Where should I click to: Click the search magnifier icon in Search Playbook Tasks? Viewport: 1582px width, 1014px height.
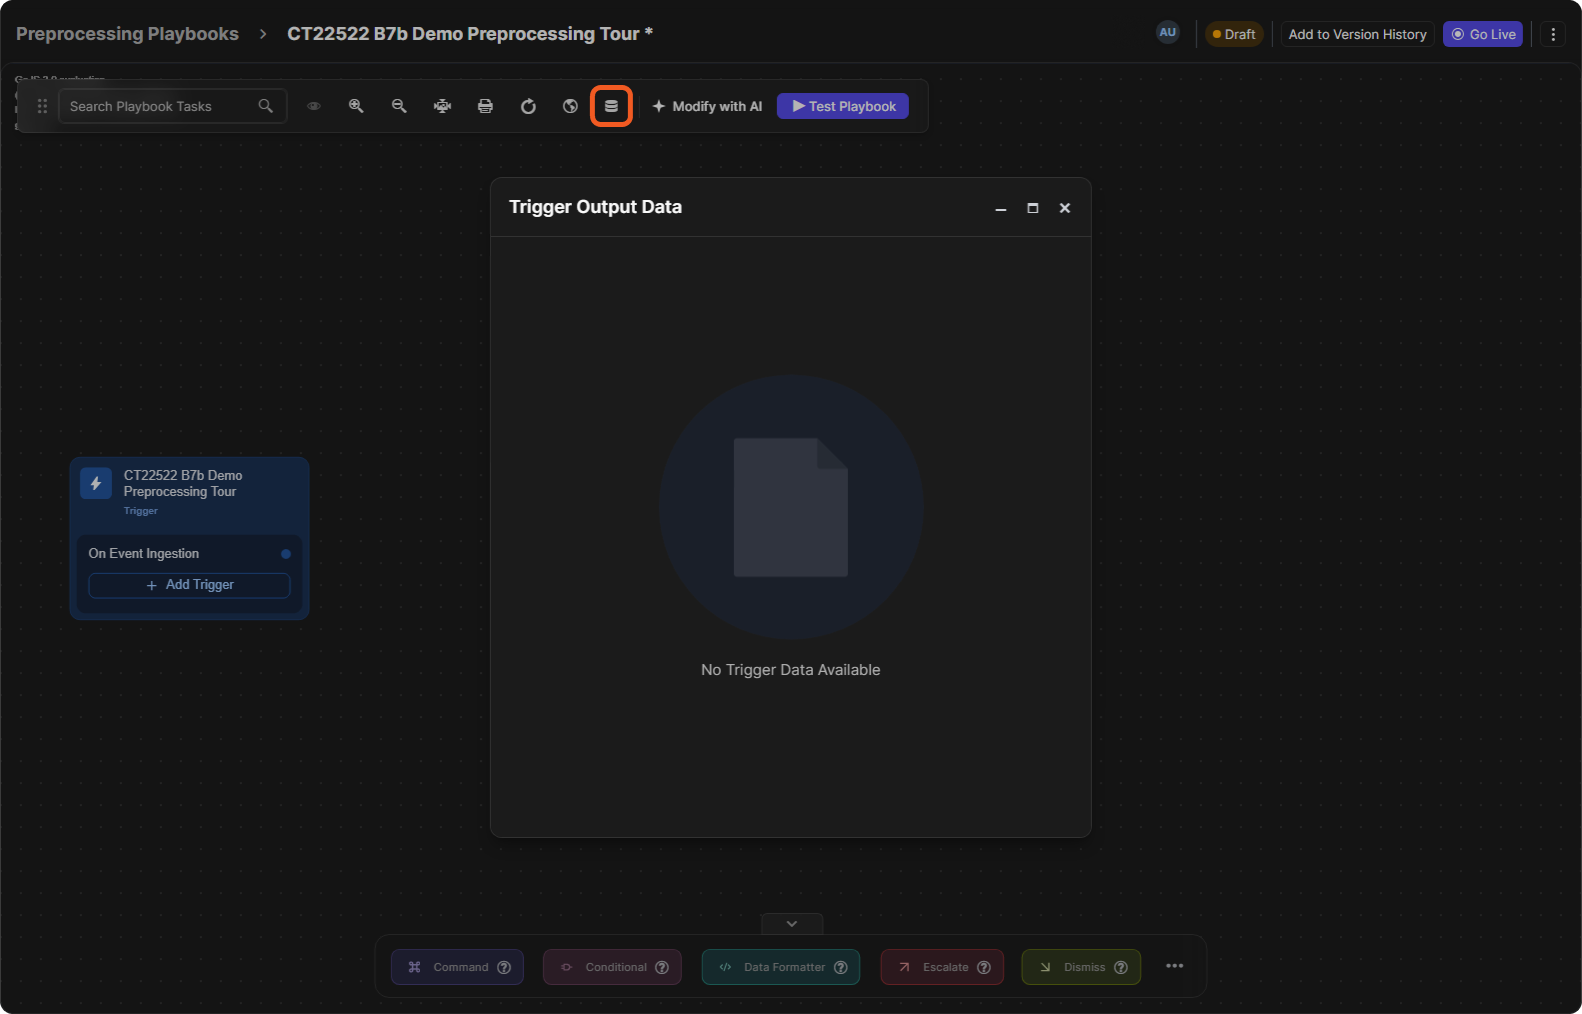(x=266, y=106)
